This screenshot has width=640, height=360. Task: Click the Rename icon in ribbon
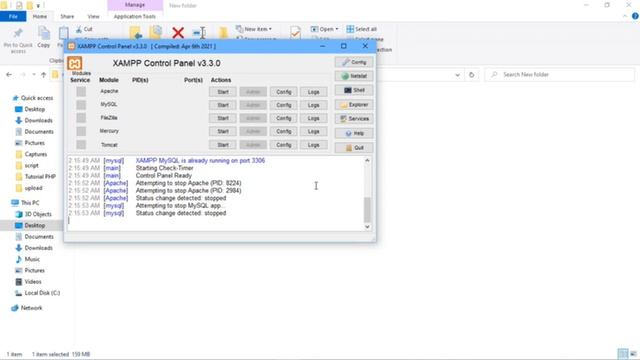[x=199, y=33]
